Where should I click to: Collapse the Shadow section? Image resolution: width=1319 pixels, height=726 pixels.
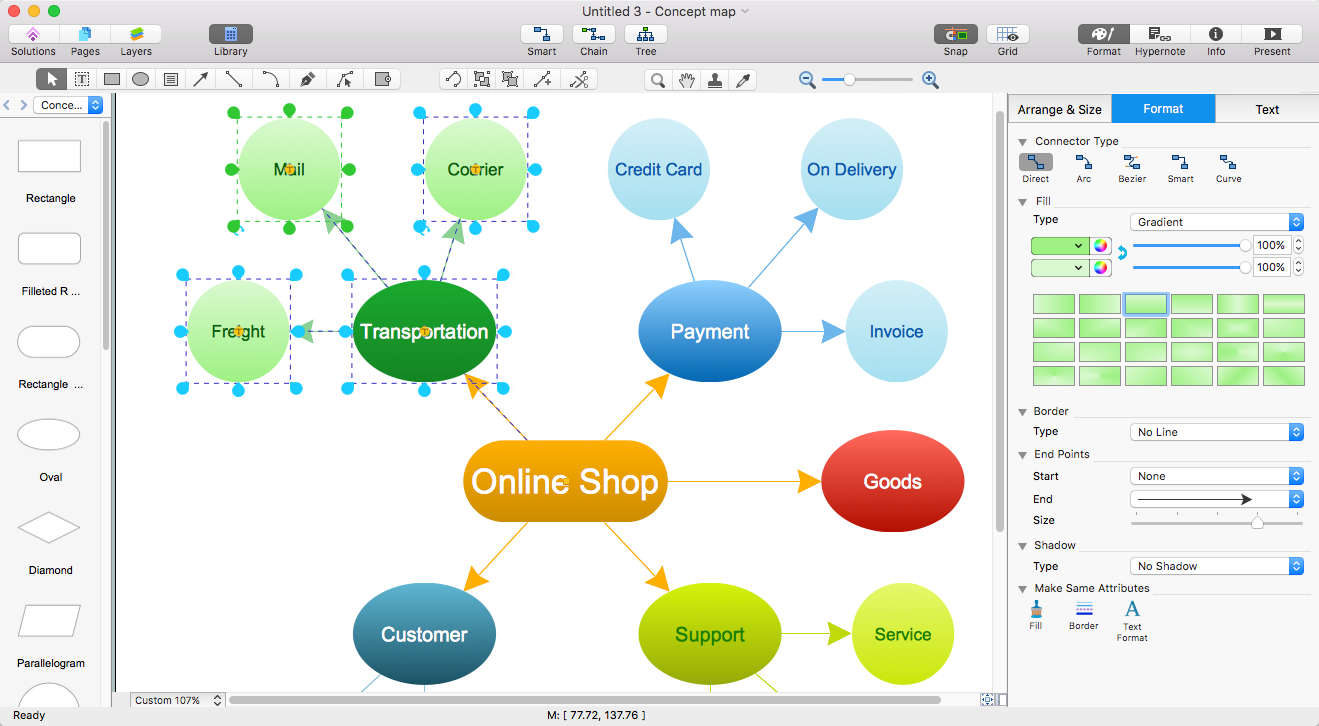1023,546
